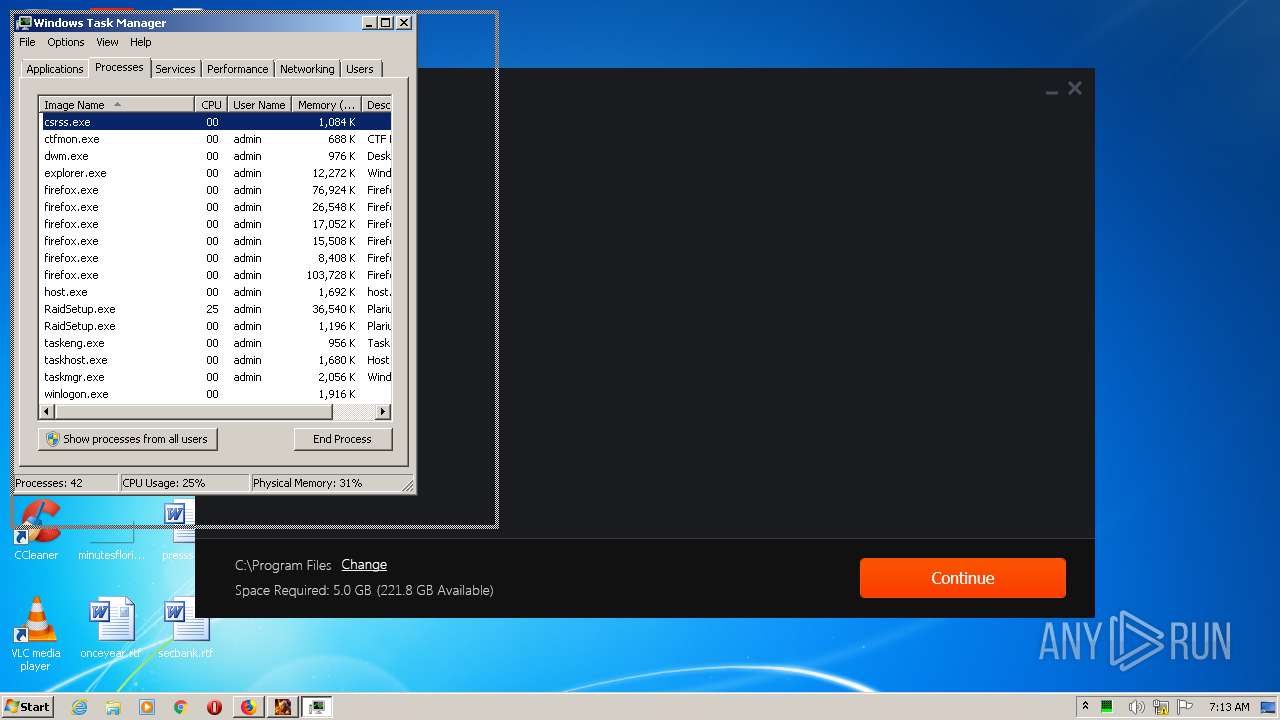
Task: Click the Change install path link
Action: [x=364, y=565]
